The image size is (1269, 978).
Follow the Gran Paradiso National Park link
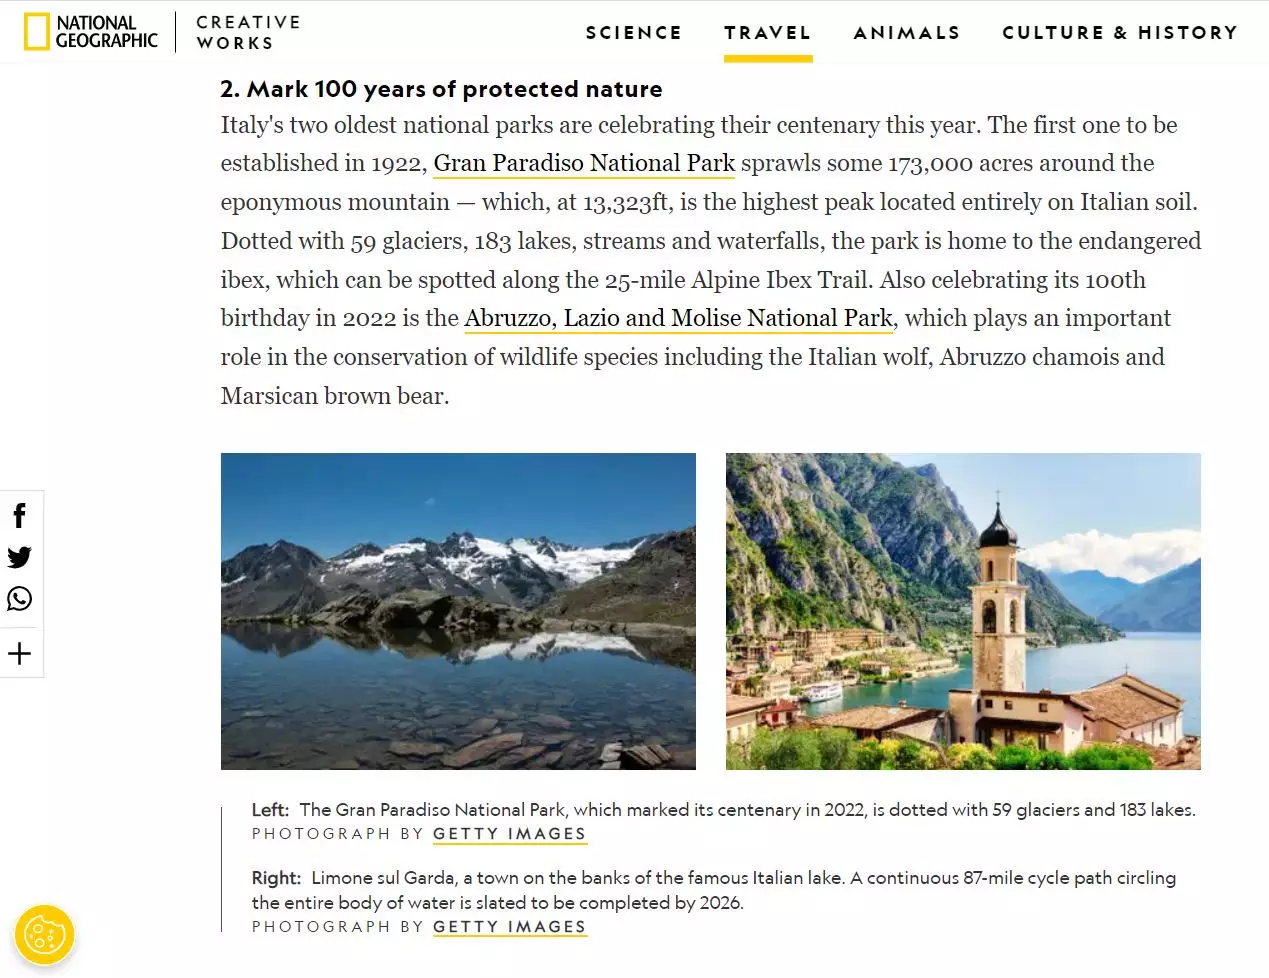pyautogui.click(x=584, y=163)
